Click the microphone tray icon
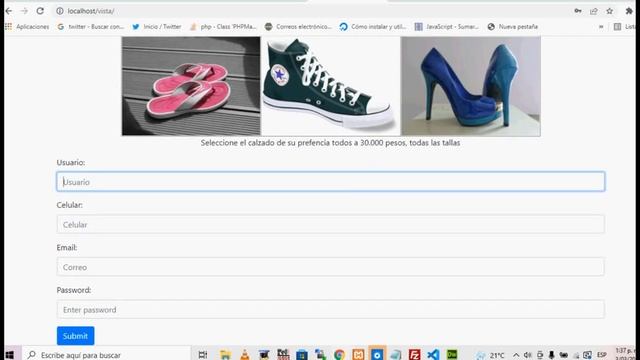 tap(551, 355)
